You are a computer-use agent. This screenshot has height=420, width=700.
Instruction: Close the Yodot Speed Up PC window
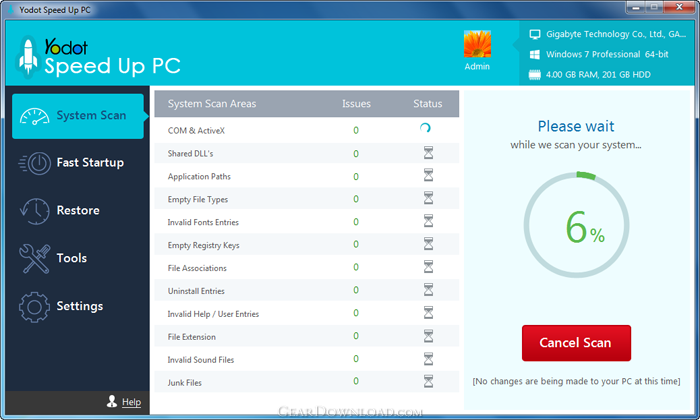[679, 7]
